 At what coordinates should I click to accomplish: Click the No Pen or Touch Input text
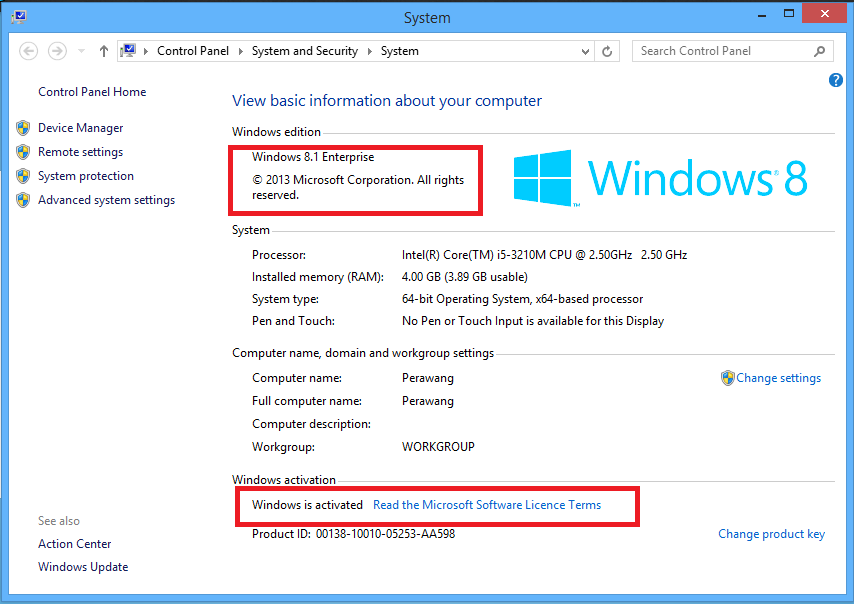[533, 321]
